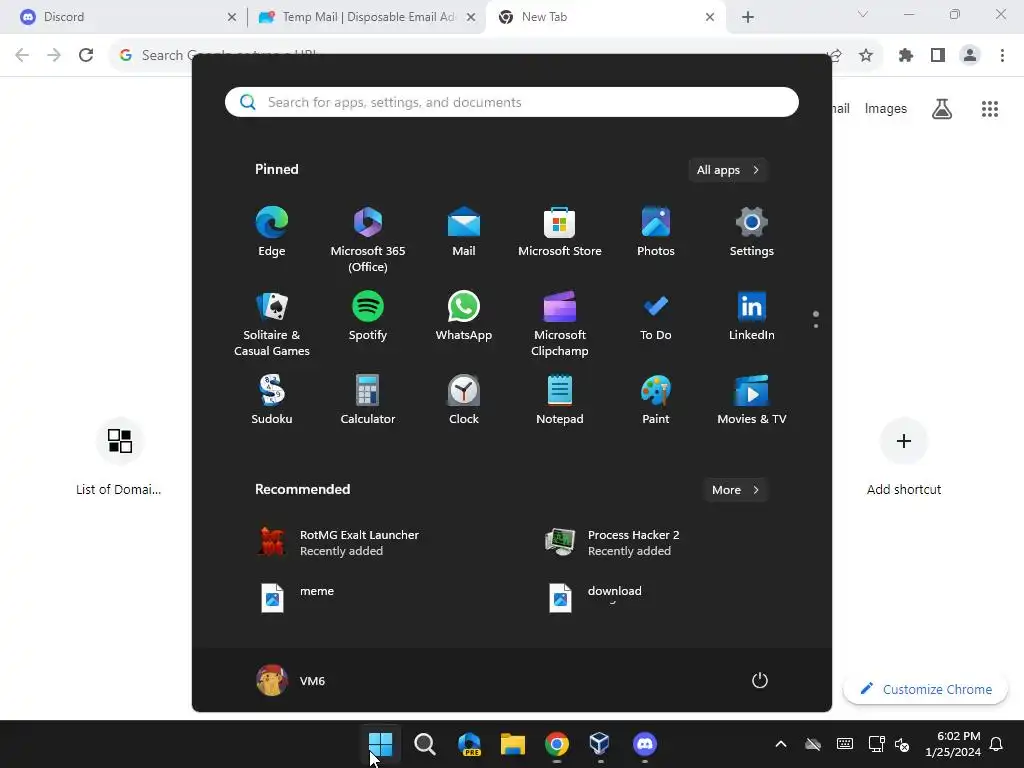
Task: Open clock and date flyout
Action: (953, 744)
